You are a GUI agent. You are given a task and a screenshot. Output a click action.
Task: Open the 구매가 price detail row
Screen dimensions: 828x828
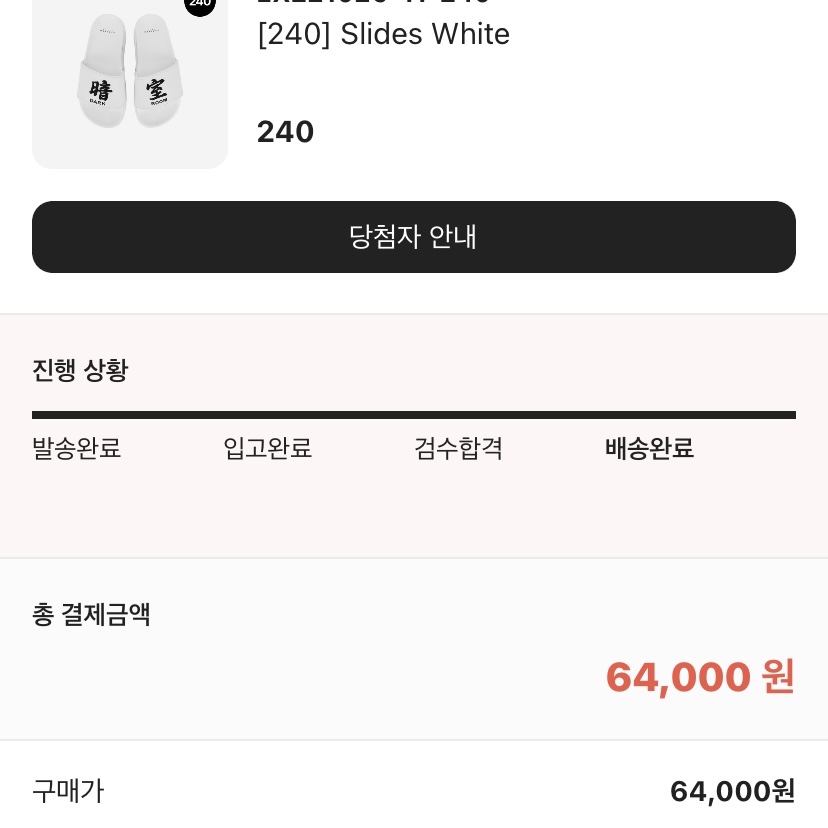[x=414, y=791]
